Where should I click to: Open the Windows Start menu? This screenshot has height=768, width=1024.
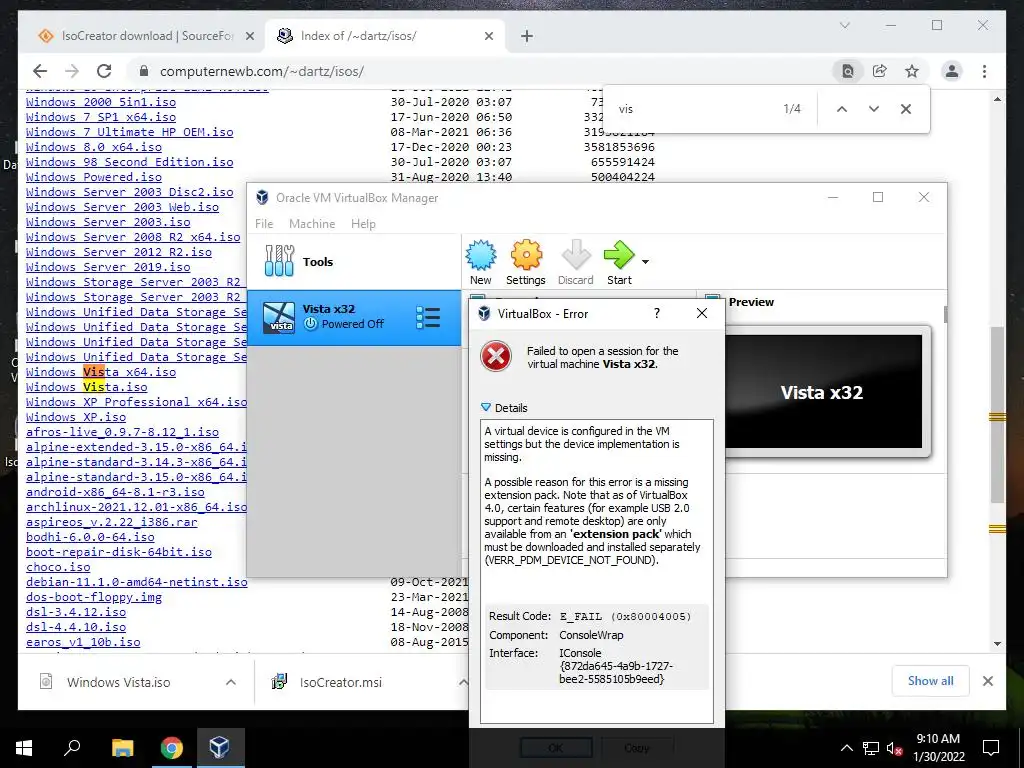tap(24, 748)
